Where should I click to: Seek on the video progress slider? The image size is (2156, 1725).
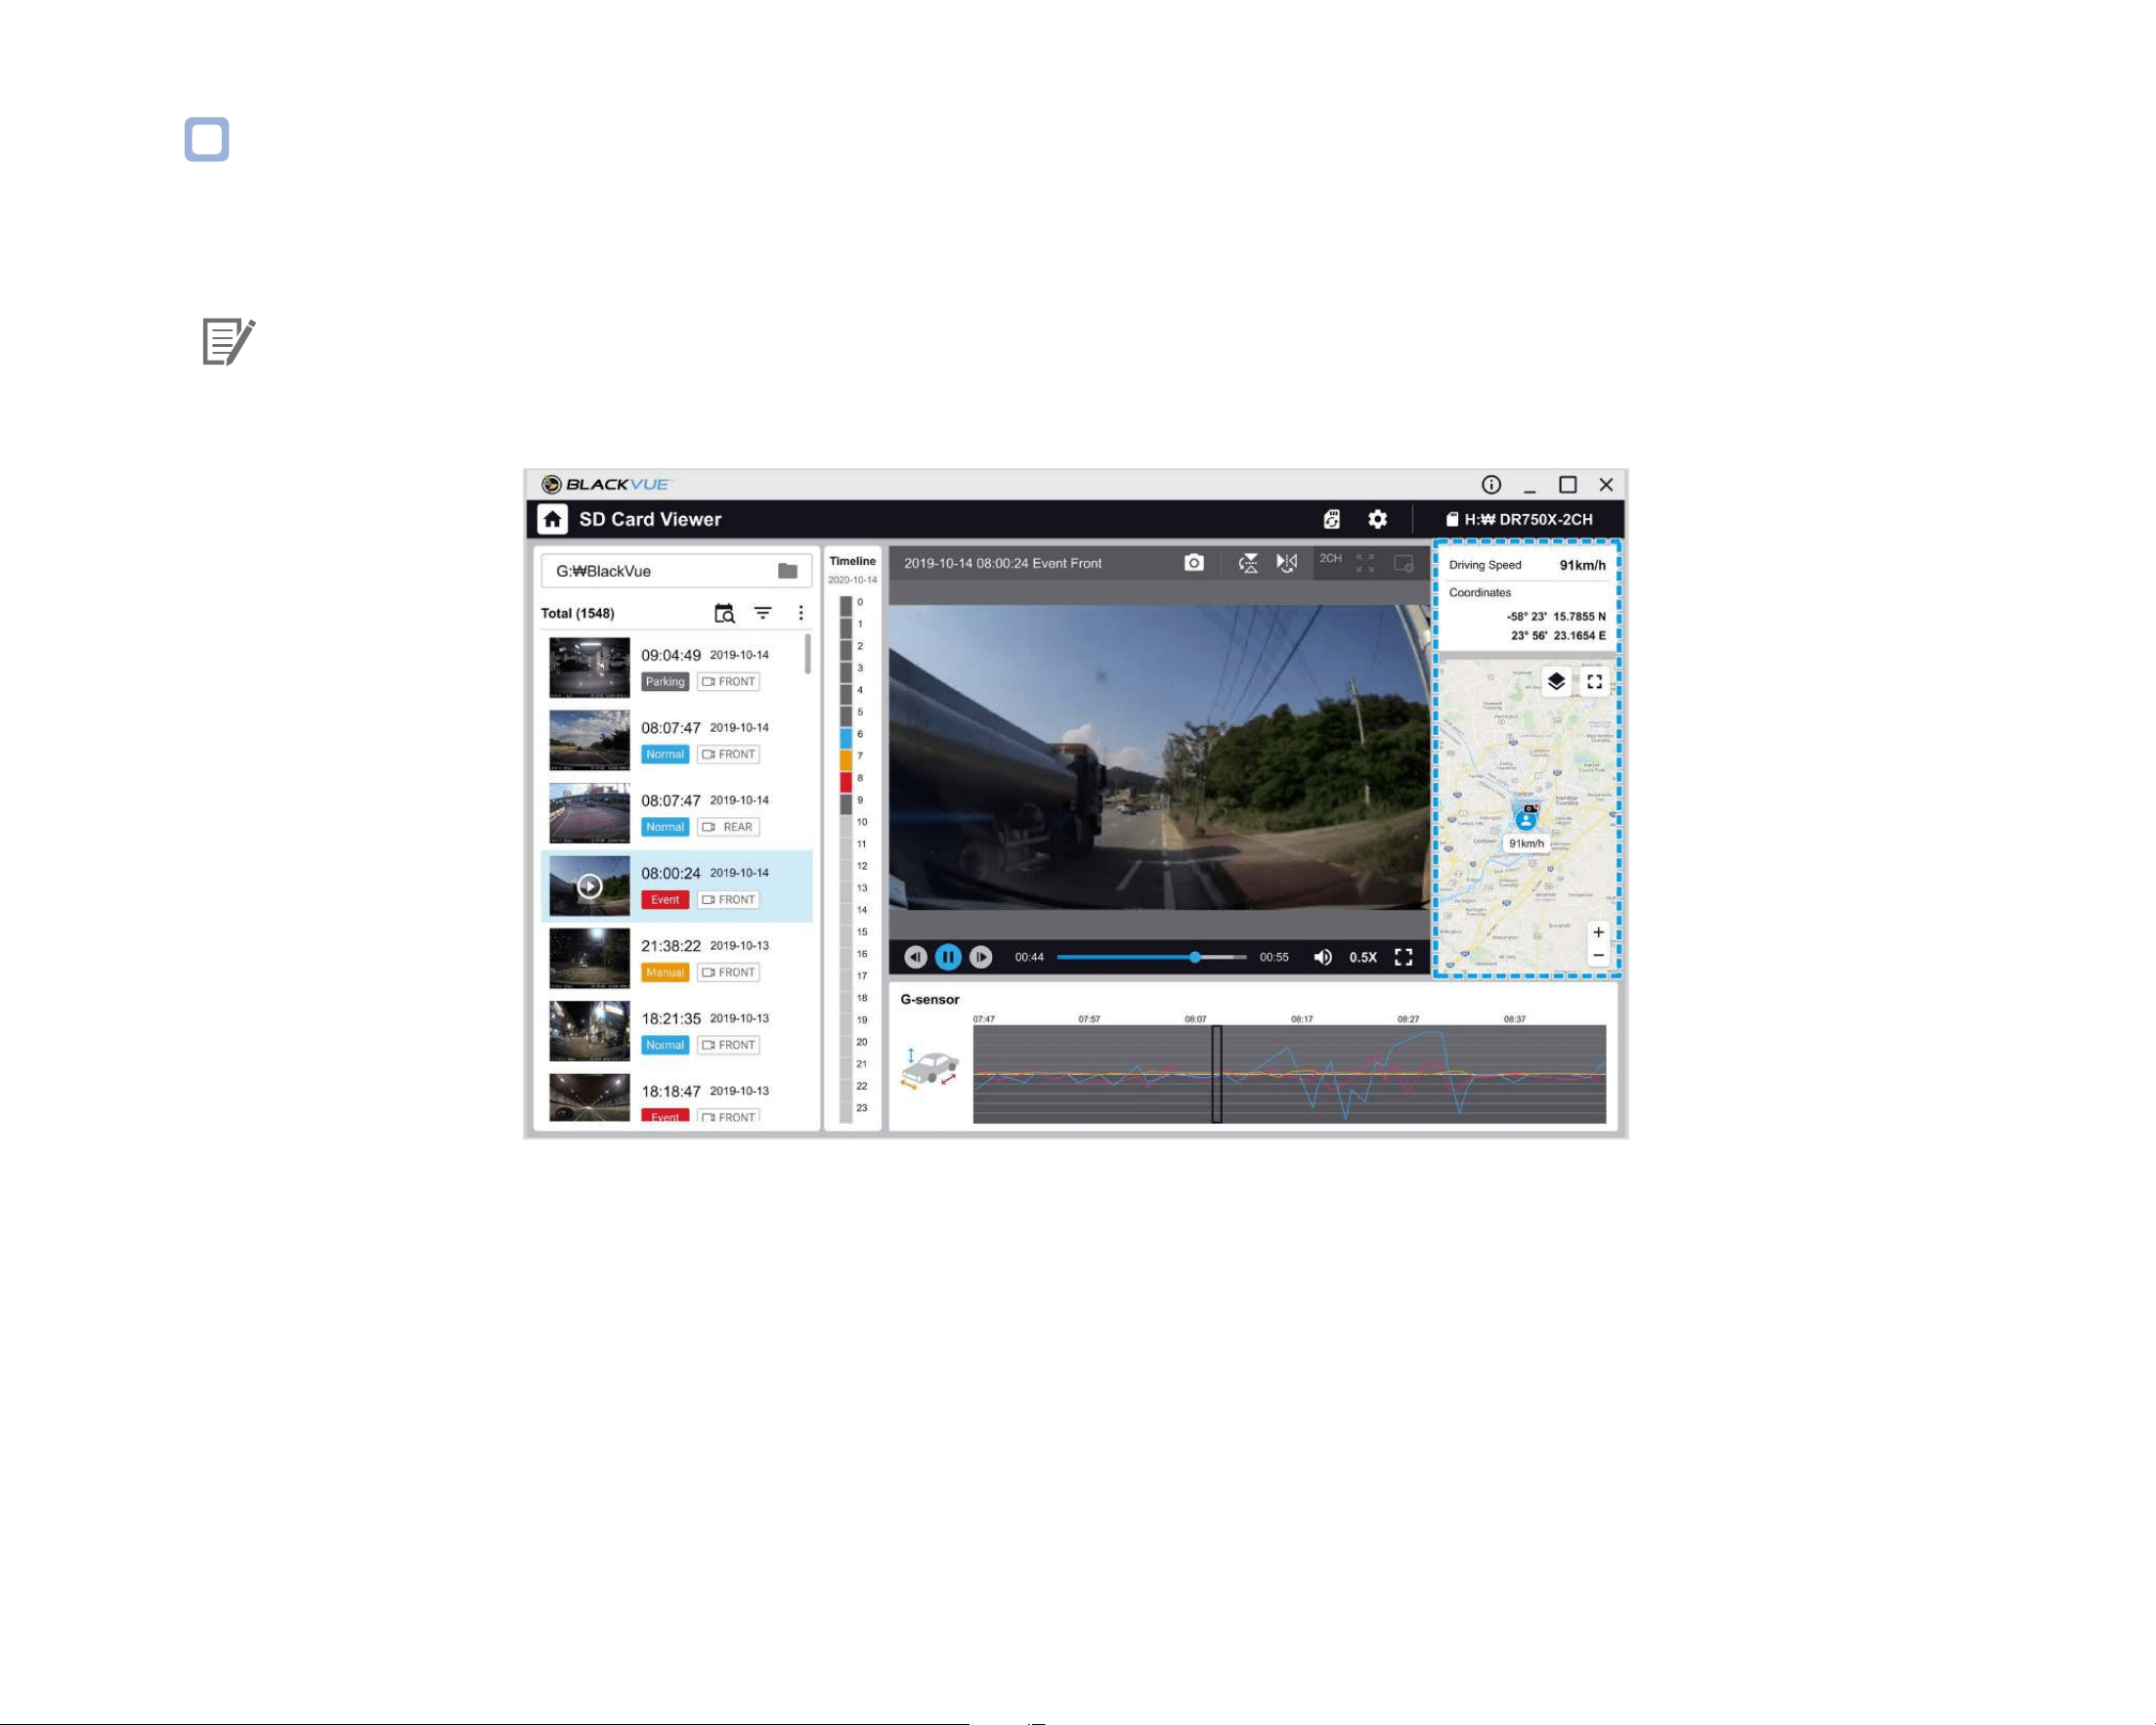pyautogui.click(x=1151, y=957)
